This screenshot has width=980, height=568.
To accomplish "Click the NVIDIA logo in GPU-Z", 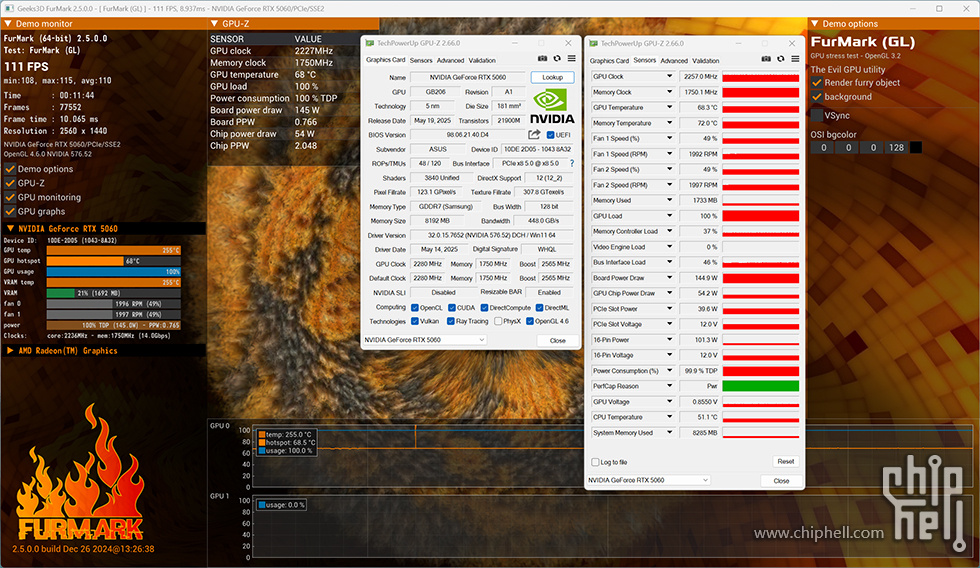I will [x=552, y=106].
